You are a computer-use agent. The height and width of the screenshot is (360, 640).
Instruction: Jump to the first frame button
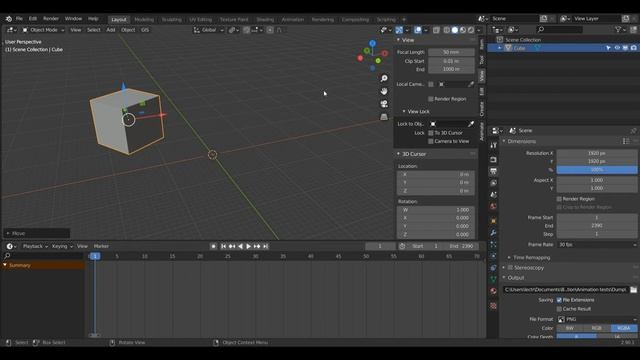[x=223, y=246]
